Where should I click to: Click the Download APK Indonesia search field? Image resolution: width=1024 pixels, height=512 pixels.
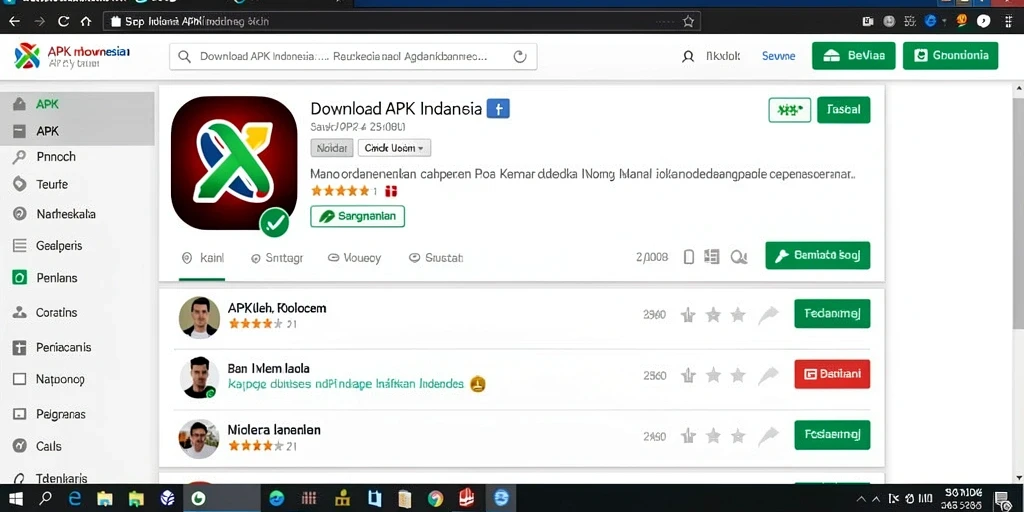tap(353, 57)
